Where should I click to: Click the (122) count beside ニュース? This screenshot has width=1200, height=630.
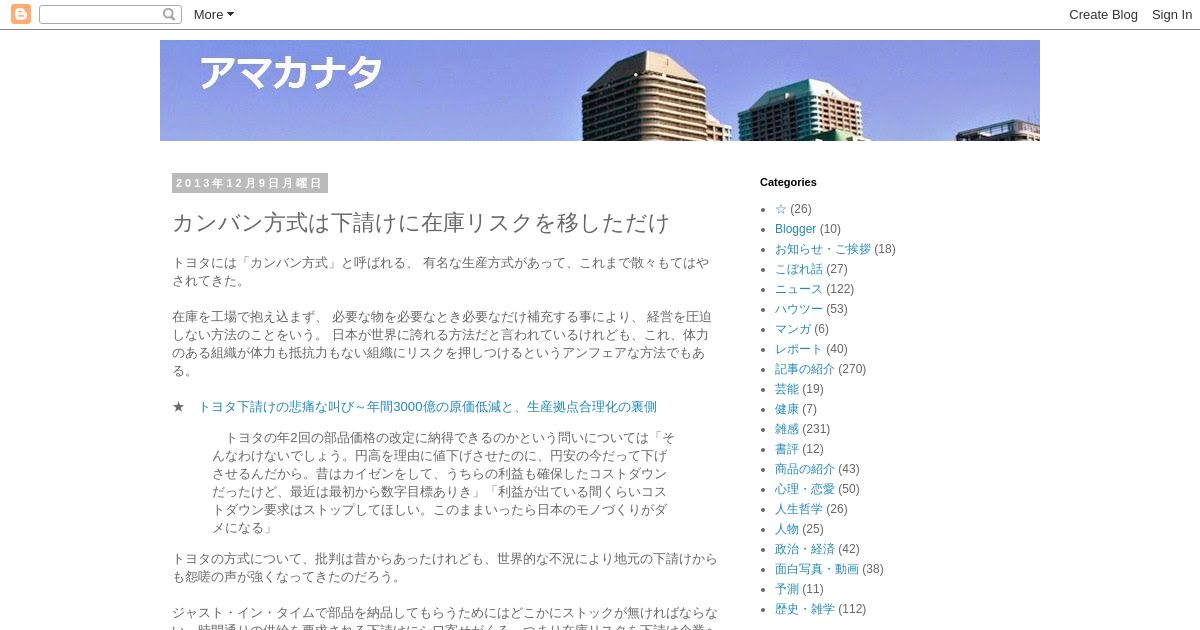click(840, 289)
